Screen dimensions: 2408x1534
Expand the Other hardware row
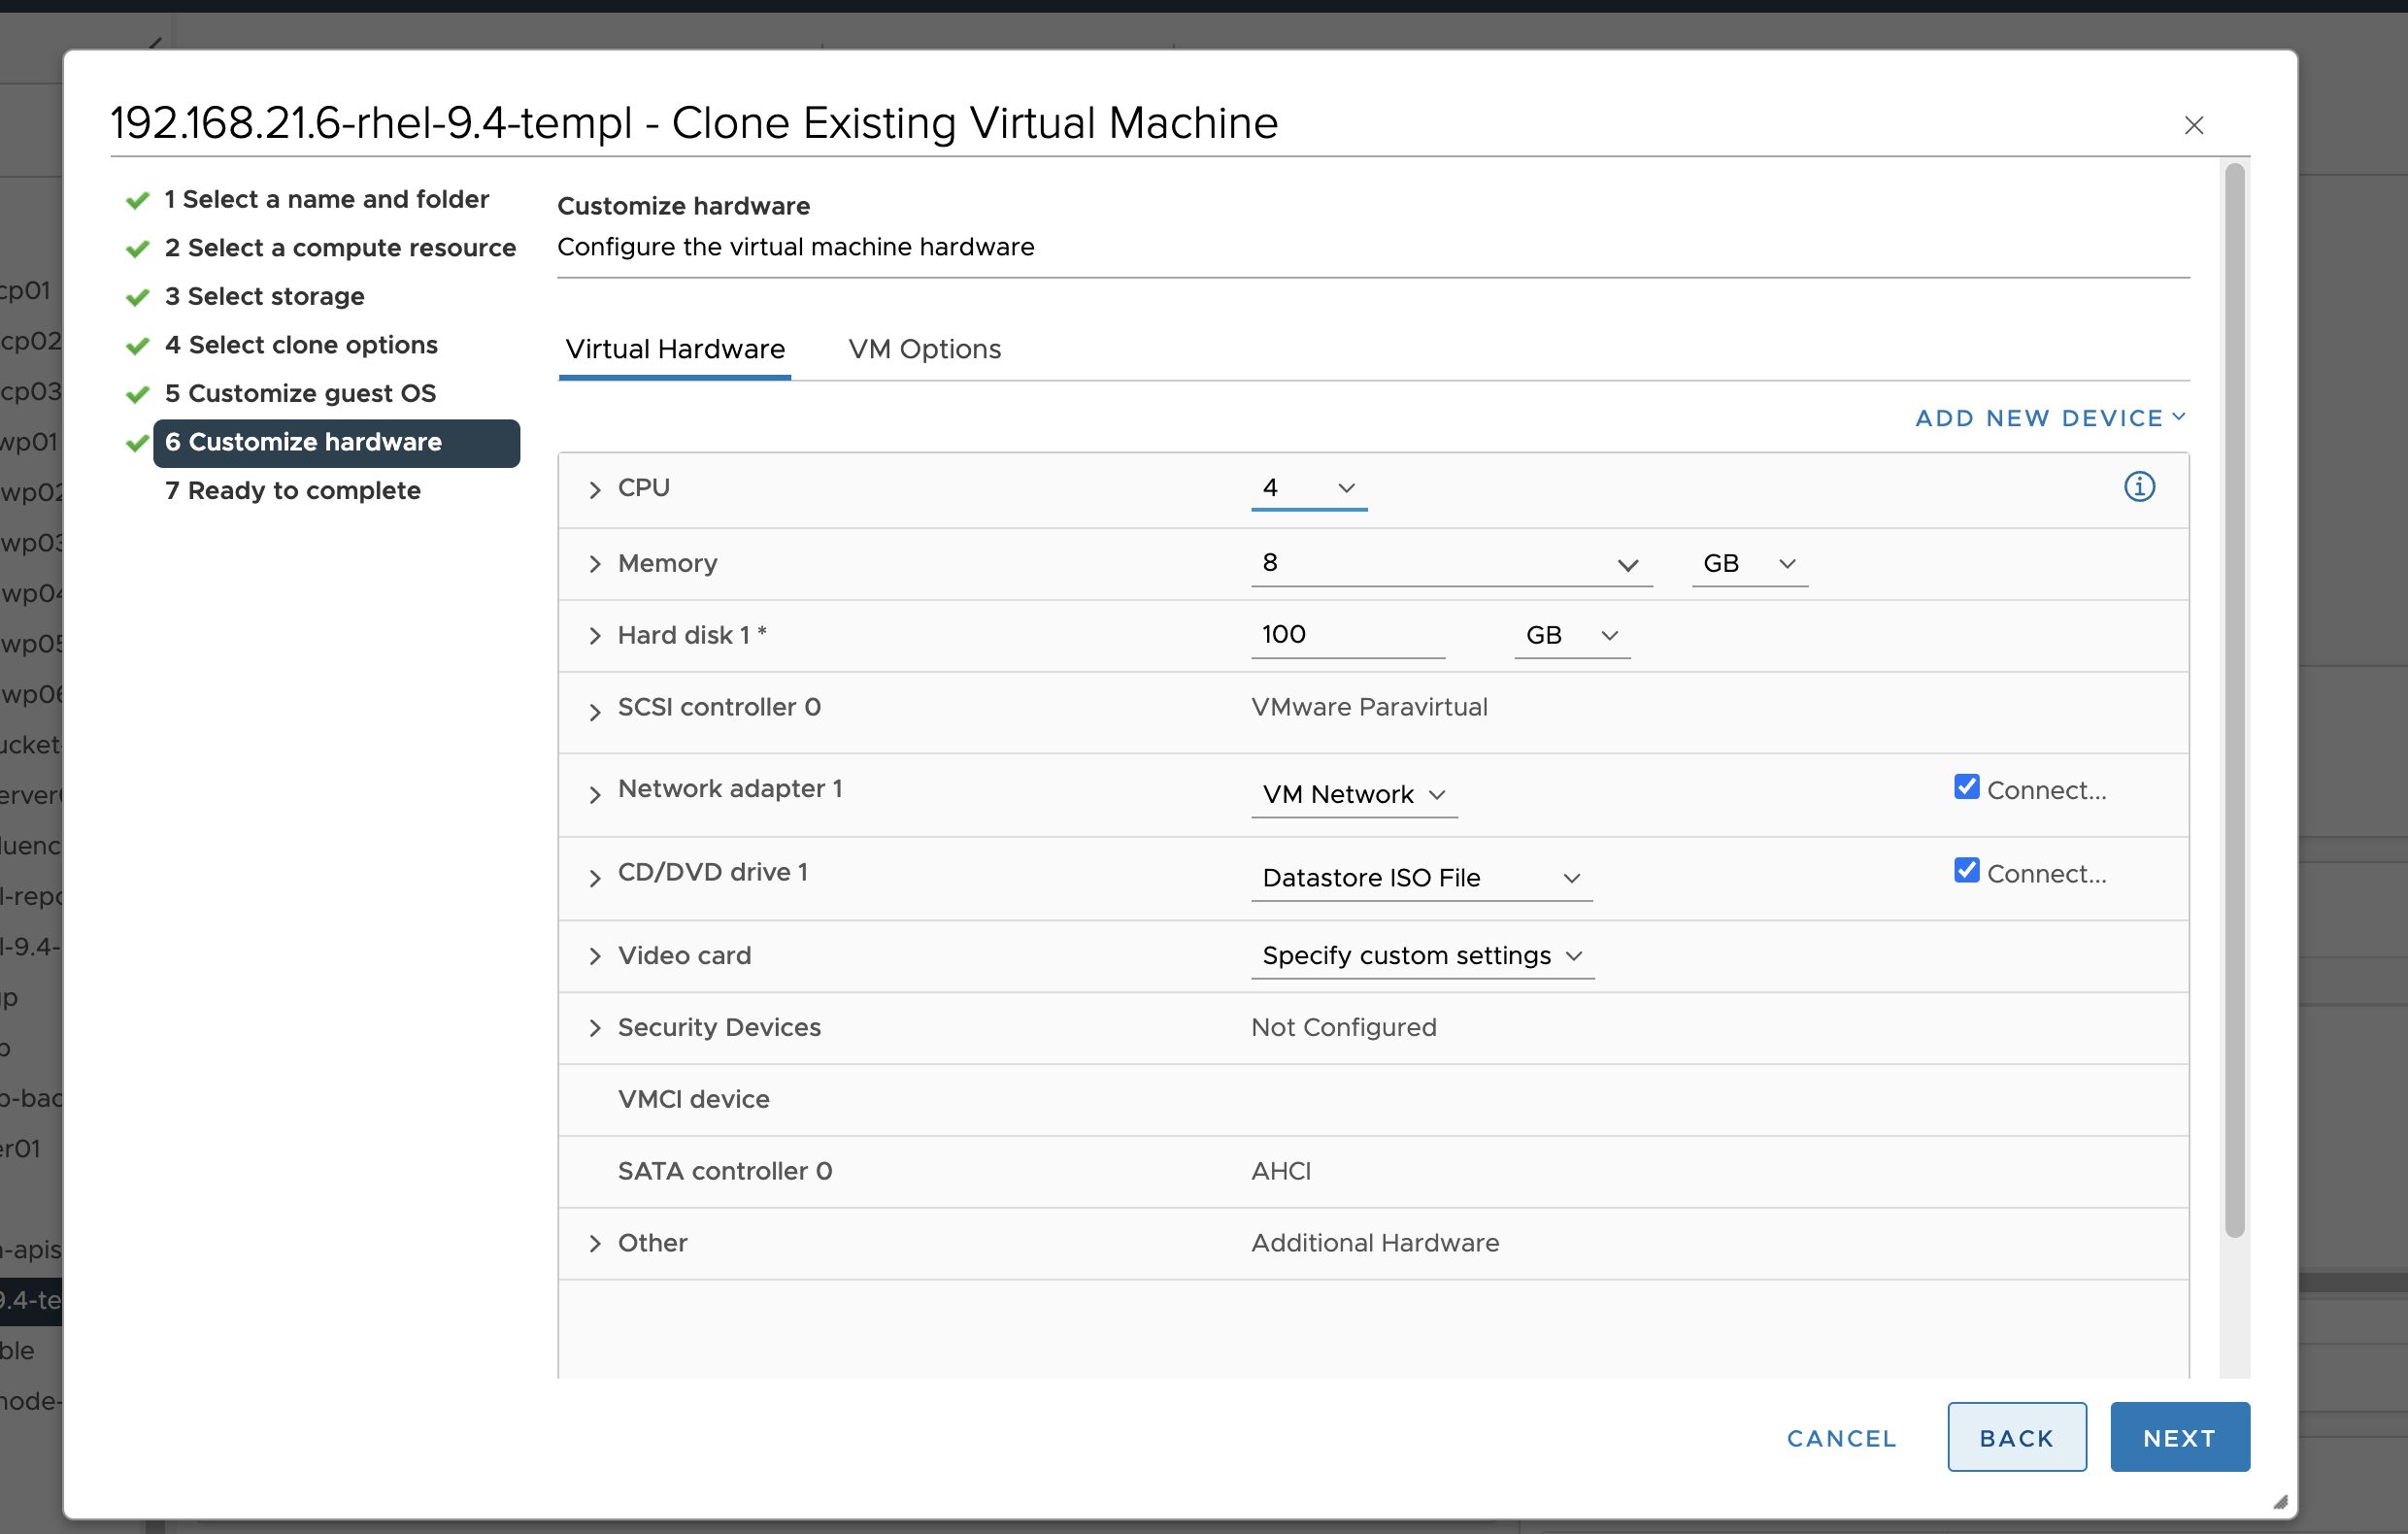(595, 1243)
